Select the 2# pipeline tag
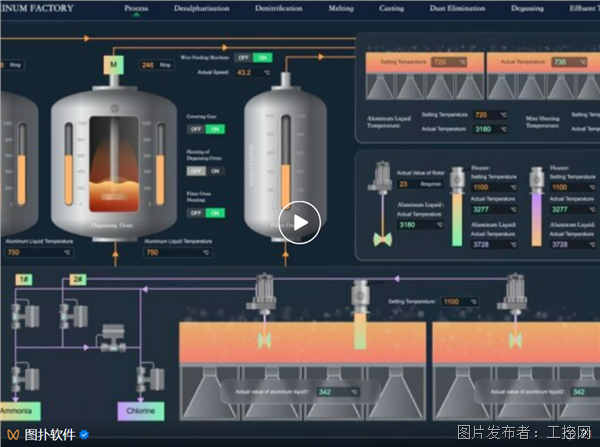Image resolution: width=600 pixels, height=447 pixels. 78,280
